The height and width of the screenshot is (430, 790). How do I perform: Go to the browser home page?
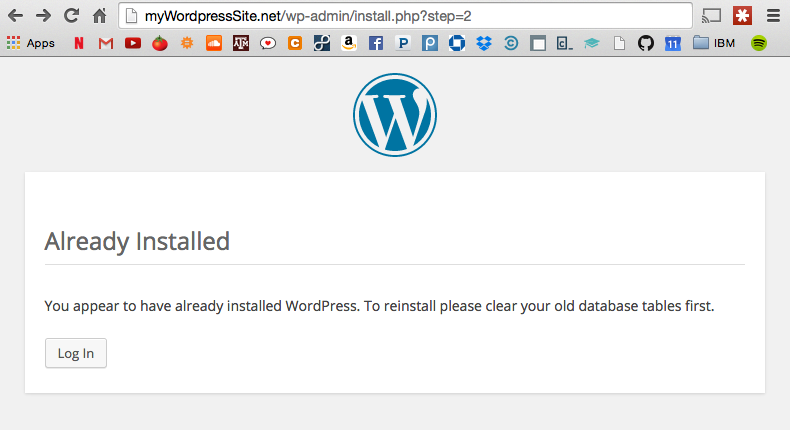(99, 16)
